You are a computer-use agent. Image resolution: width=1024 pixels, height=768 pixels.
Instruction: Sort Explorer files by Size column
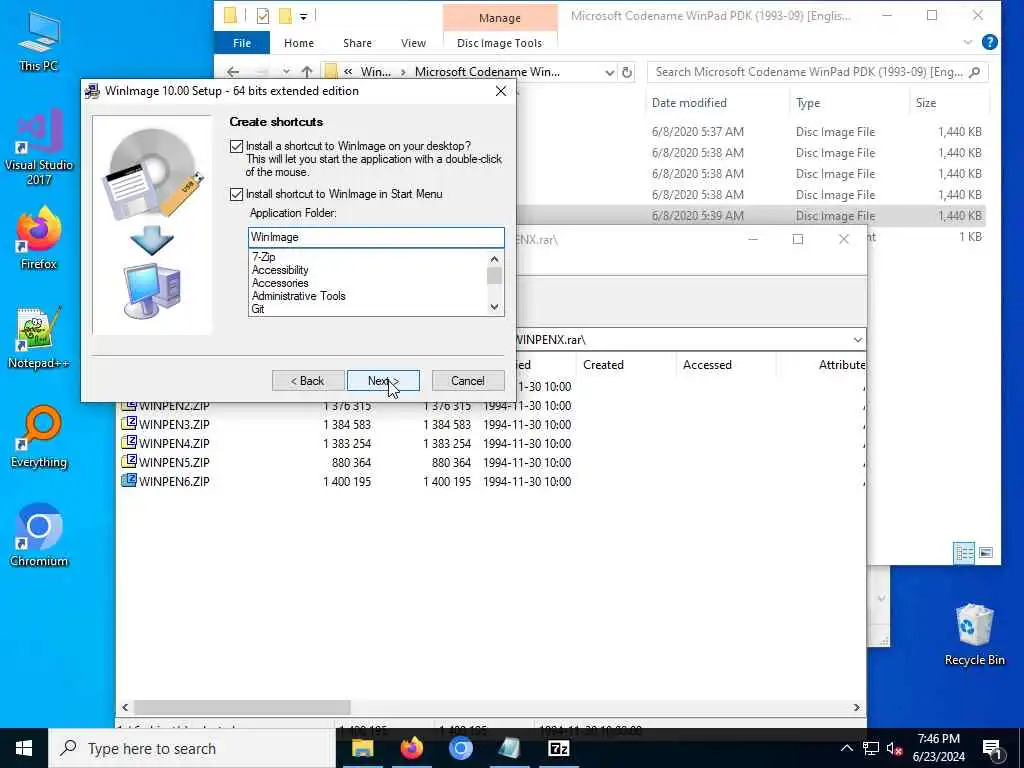[925, 103]
